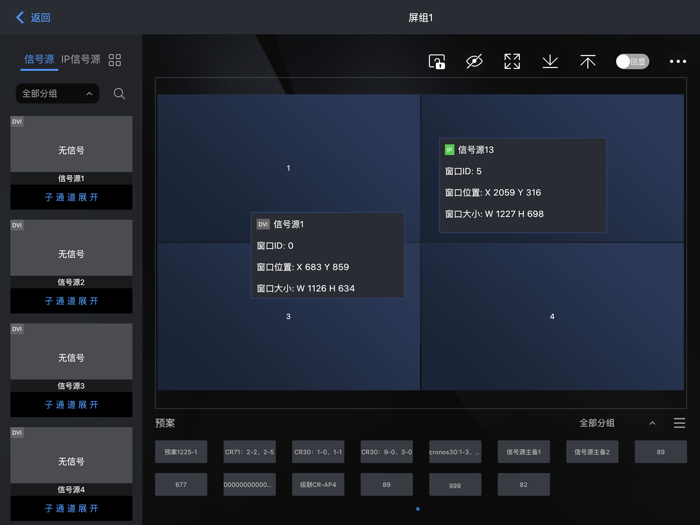Load preset 82

pyautogui.click(x=524, y=484)
